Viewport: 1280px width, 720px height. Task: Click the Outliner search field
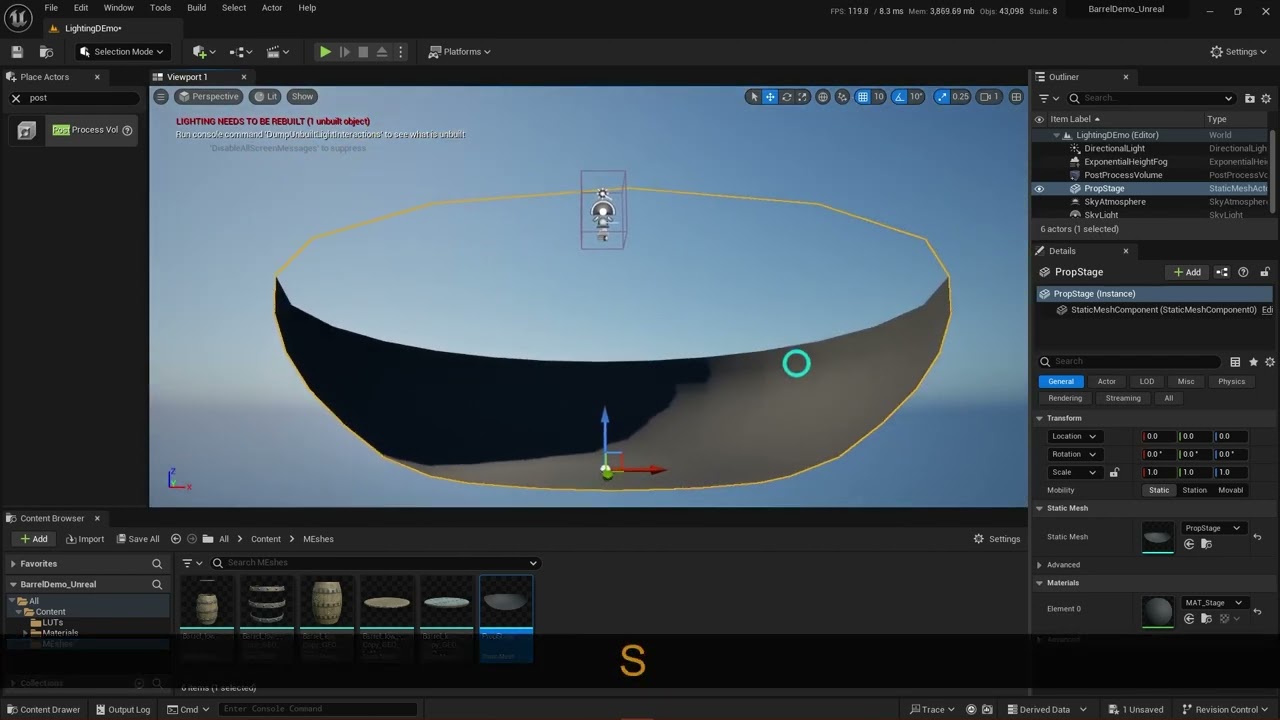(1151, 98)
